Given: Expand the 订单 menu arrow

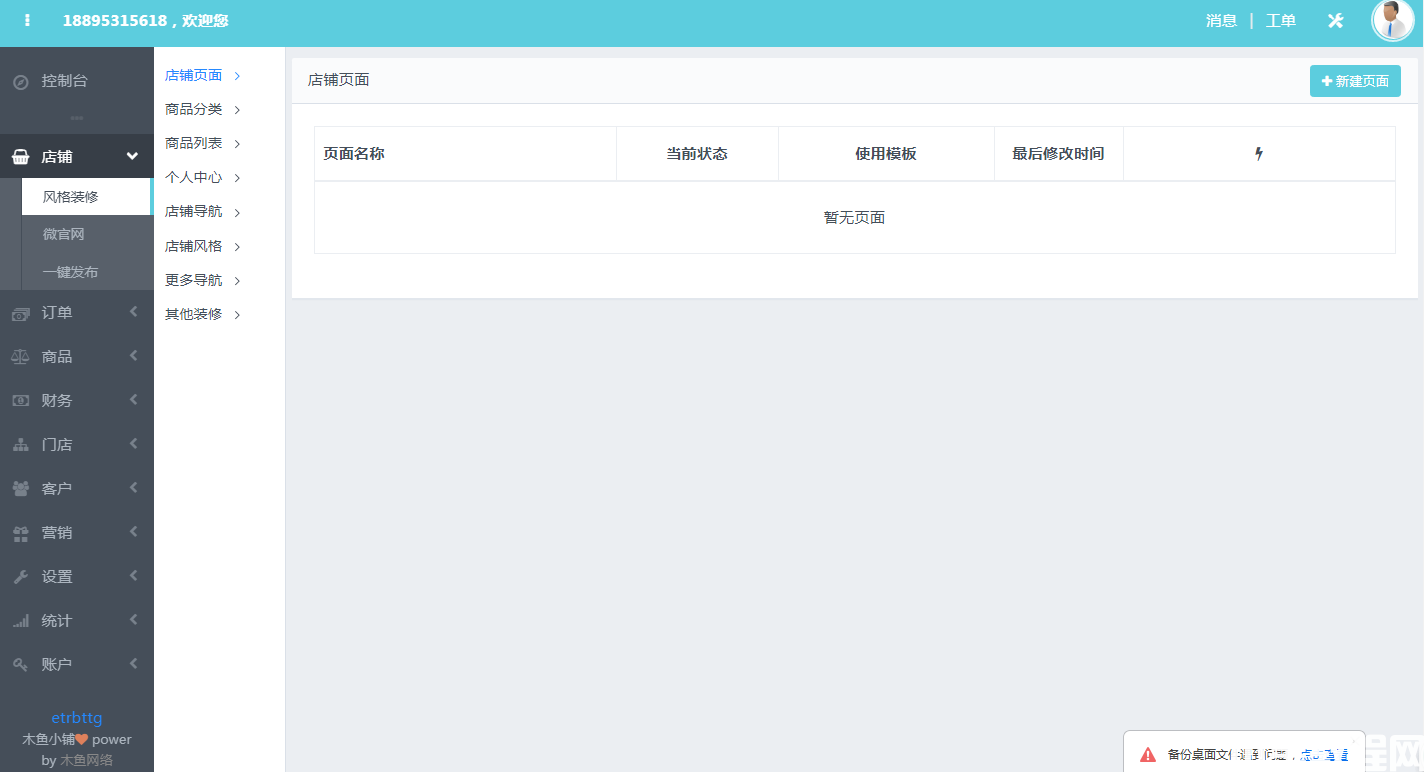Looking at the screenshot, I should 133,312.
